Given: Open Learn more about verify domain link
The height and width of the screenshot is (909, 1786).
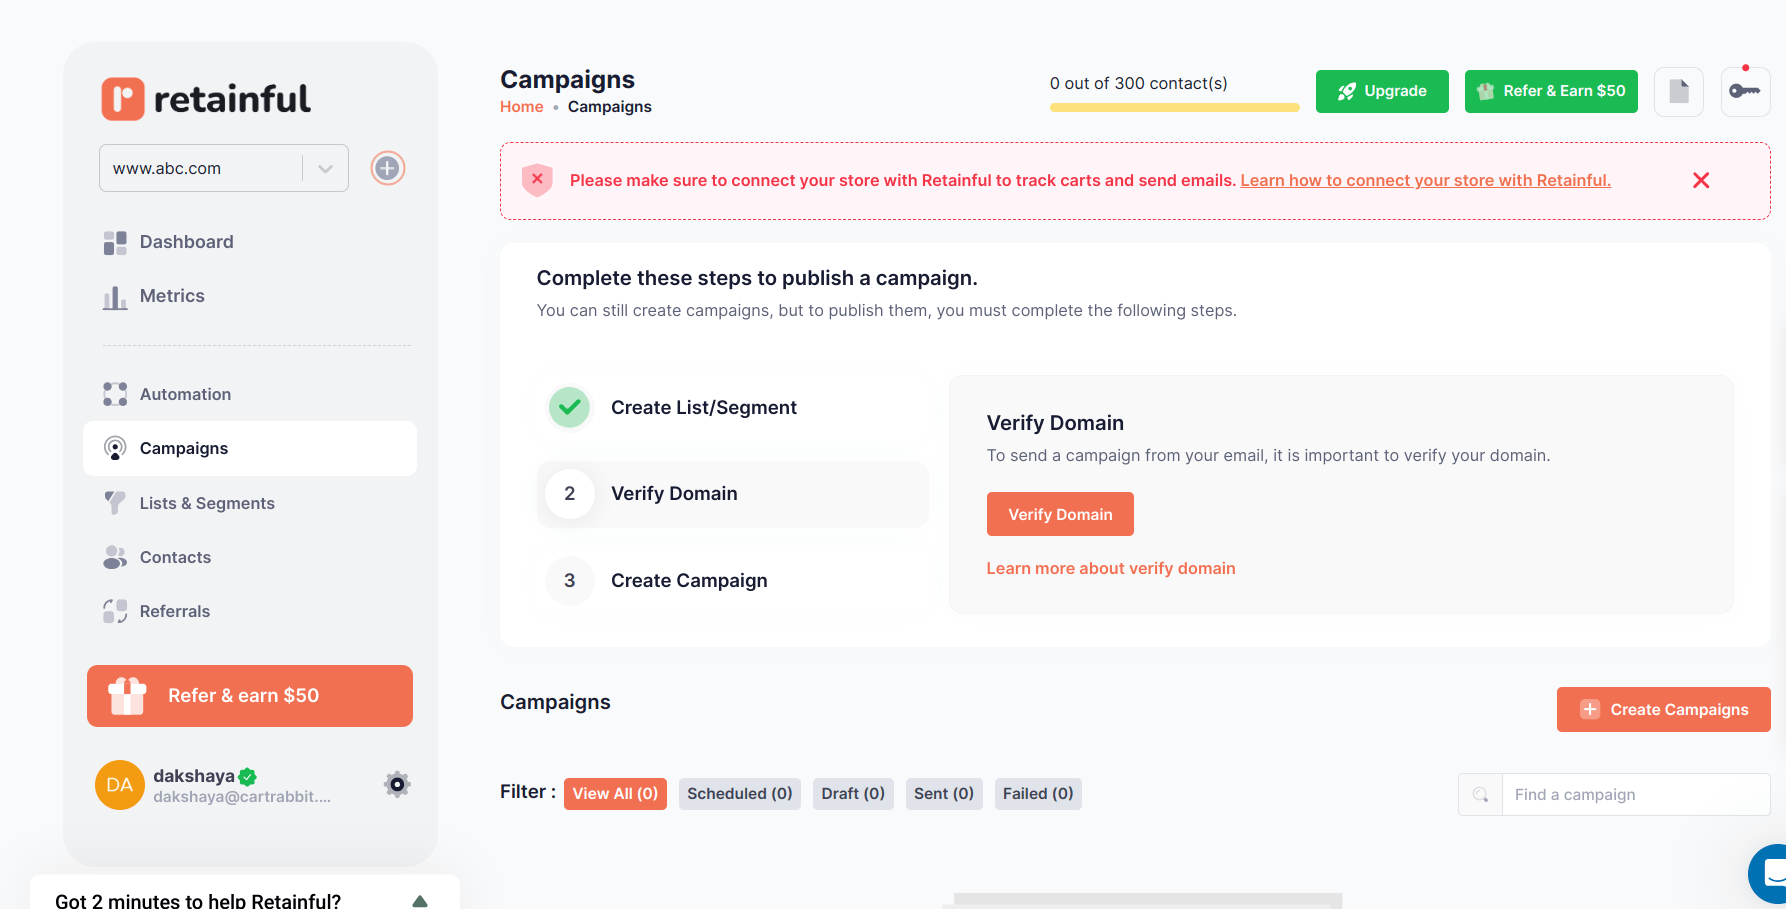Looking at the screenshot, I should pos(1111,568).
